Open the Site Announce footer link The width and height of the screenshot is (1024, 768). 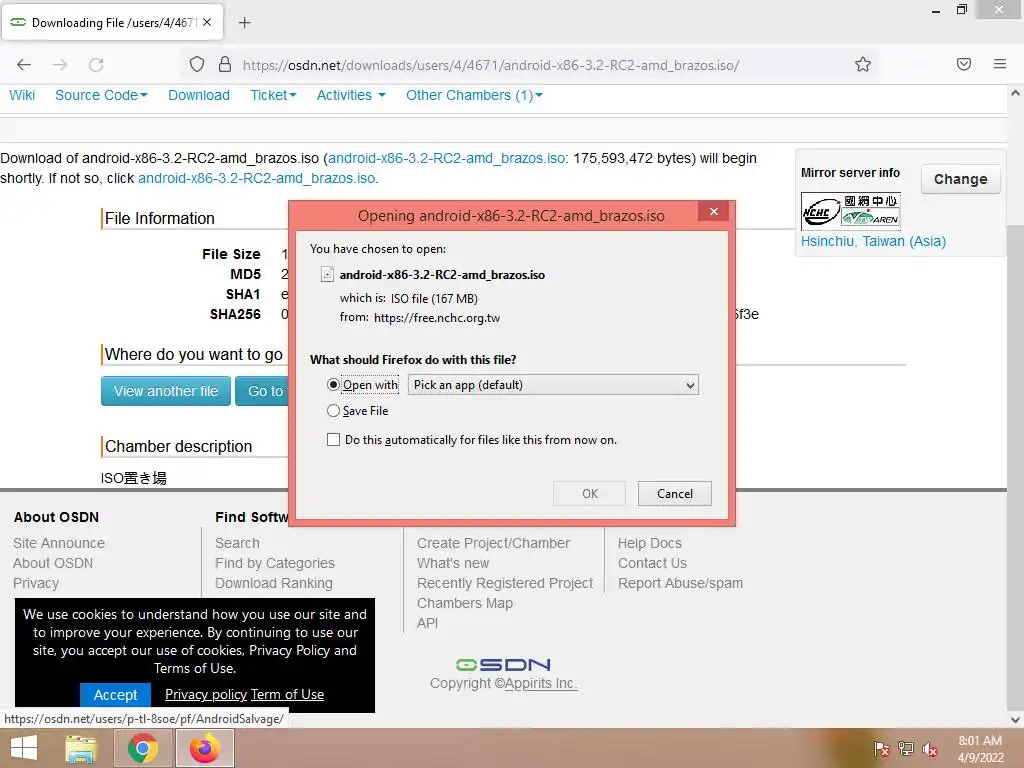[59, 543]
